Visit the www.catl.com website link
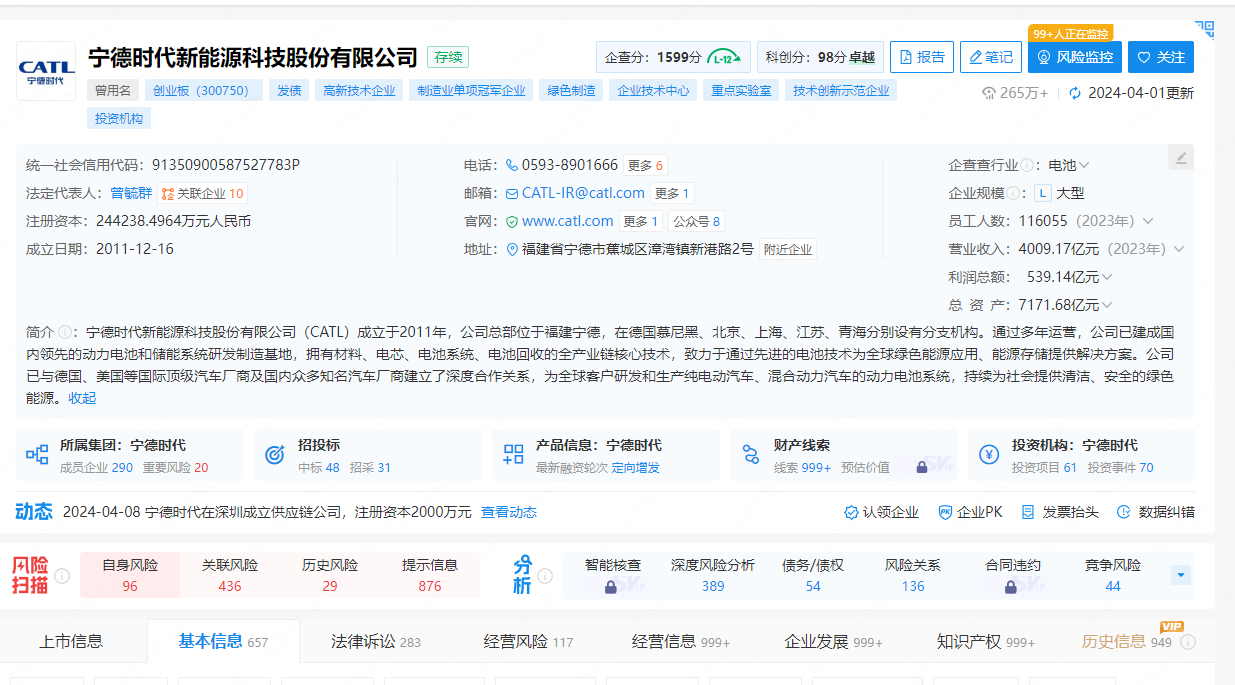This screenshot has height=685, width=1235. (567, 221)
